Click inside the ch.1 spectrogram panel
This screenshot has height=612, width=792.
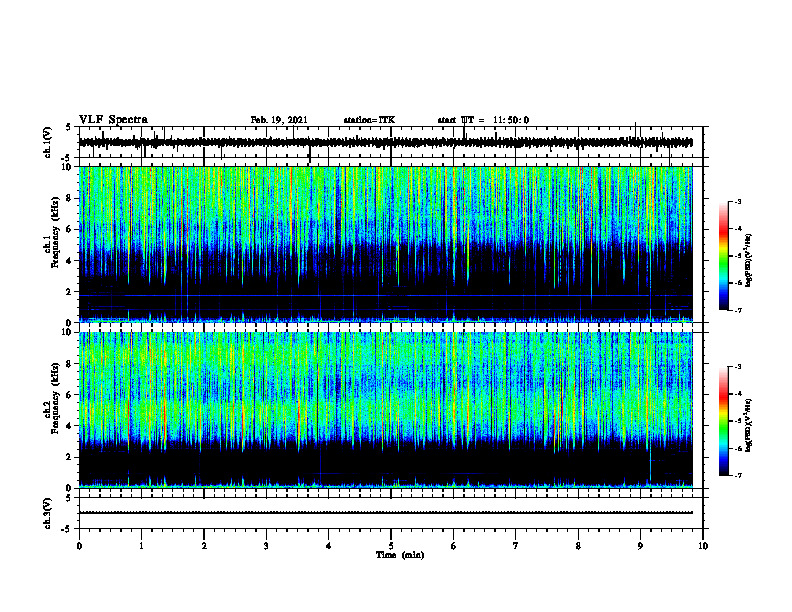click(386, 244)
